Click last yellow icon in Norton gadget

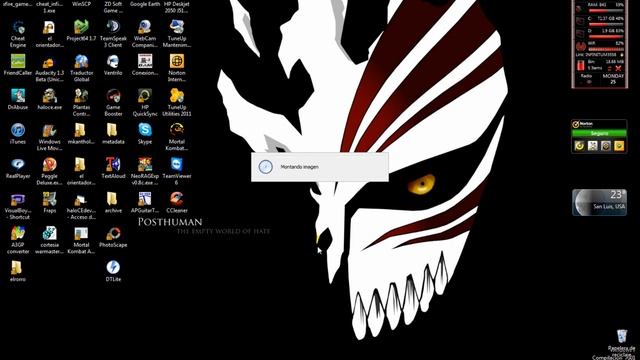pyautogui.click(x=619, y=145)
